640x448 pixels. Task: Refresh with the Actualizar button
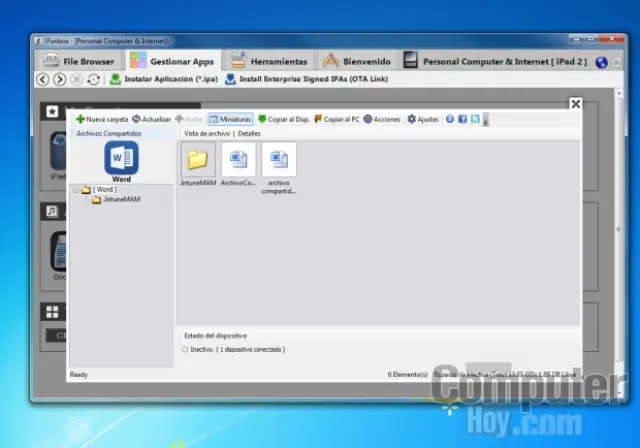pos(151,119)
